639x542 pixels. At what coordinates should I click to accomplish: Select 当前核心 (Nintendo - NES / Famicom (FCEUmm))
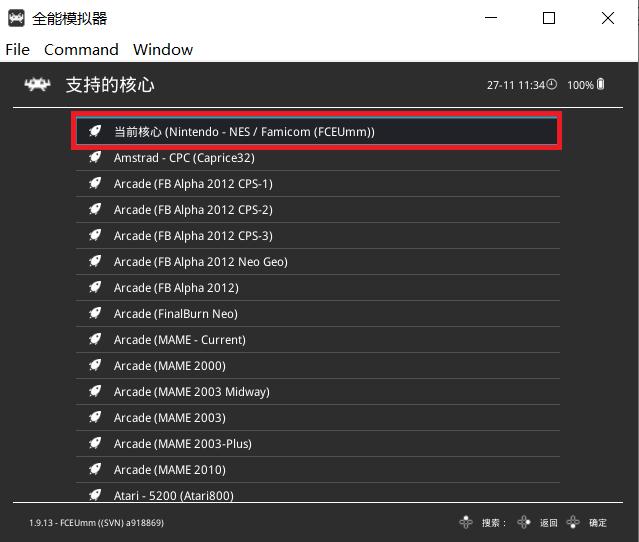click(x=317, y=132)
